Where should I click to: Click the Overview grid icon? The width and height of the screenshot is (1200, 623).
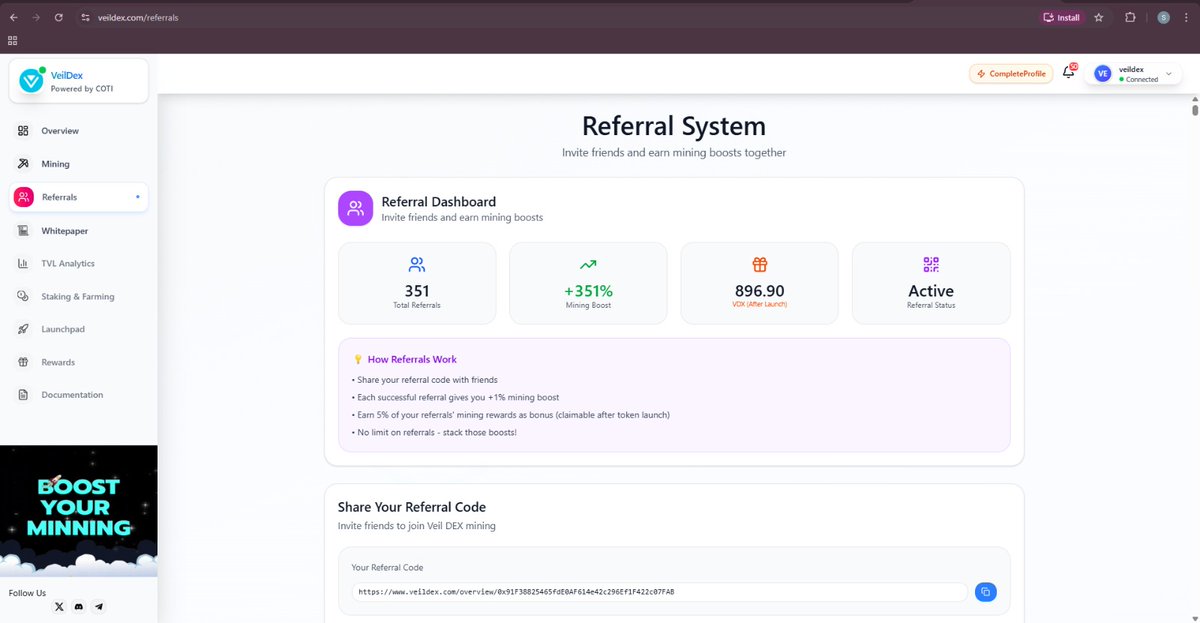[x=23, y=131]
